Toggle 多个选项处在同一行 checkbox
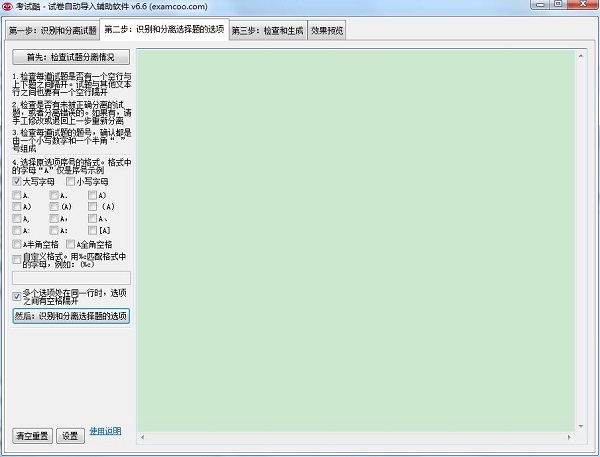 17,297
